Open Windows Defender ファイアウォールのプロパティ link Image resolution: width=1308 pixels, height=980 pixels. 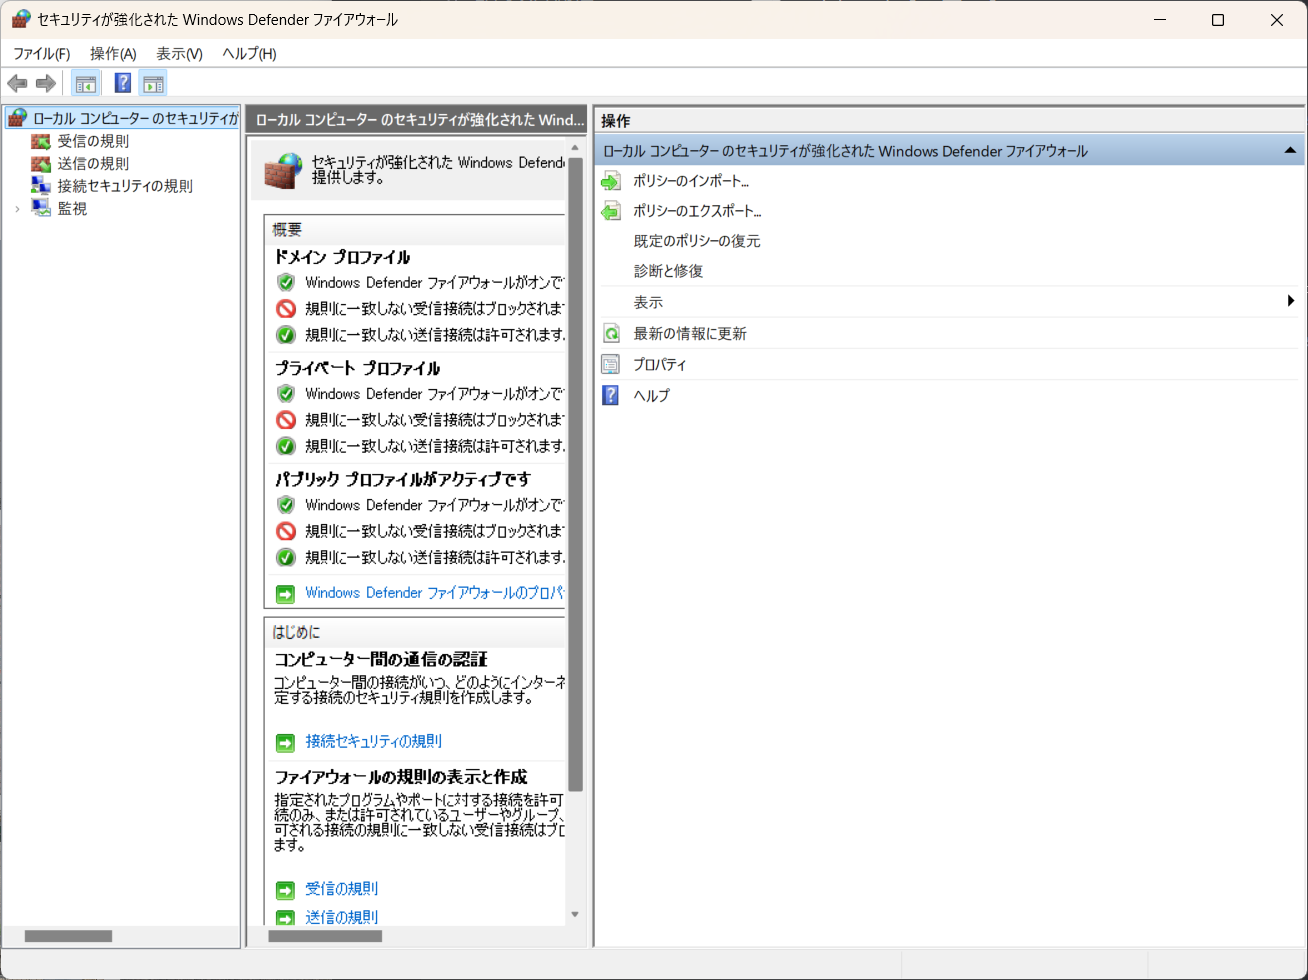point(435,593)
